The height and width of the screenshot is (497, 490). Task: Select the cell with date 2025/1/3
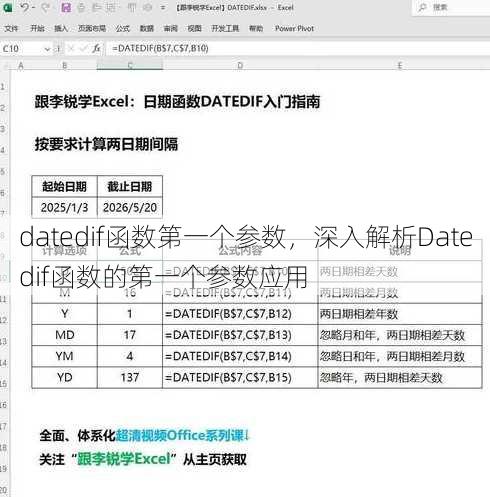point(64,207)
